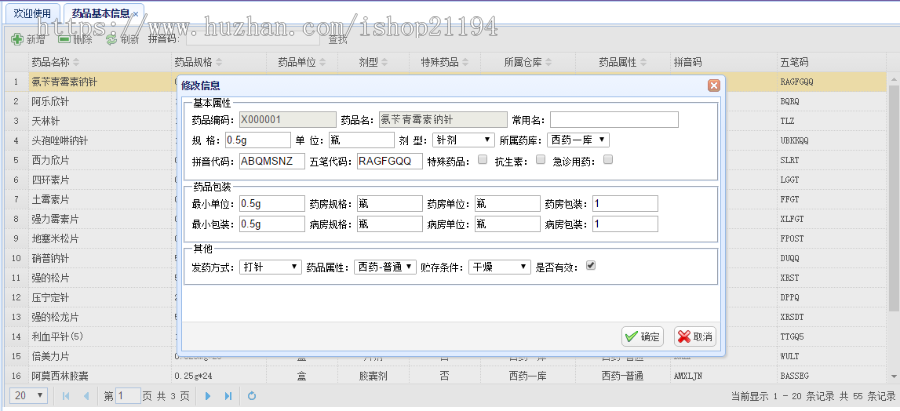Toggle the 抗生素 checkbox

(540, 160)
